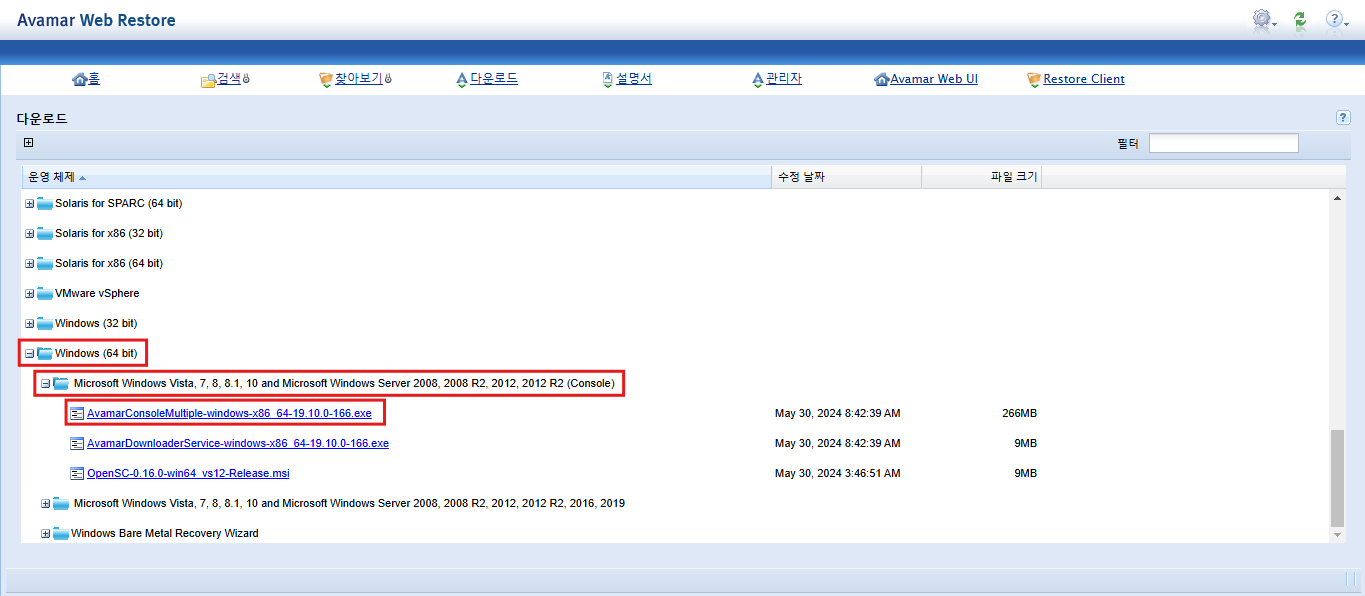Screen dimensions: 1365x596
Task: Expand the VMware vSphere node
Action: (x=30, y=294)
